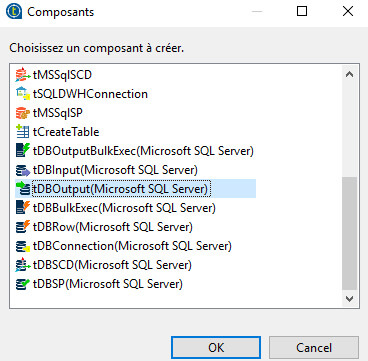This screenshot has height=361, width=368.
Task: Click the tCreateTable grid icon
Action: (23, 132)
